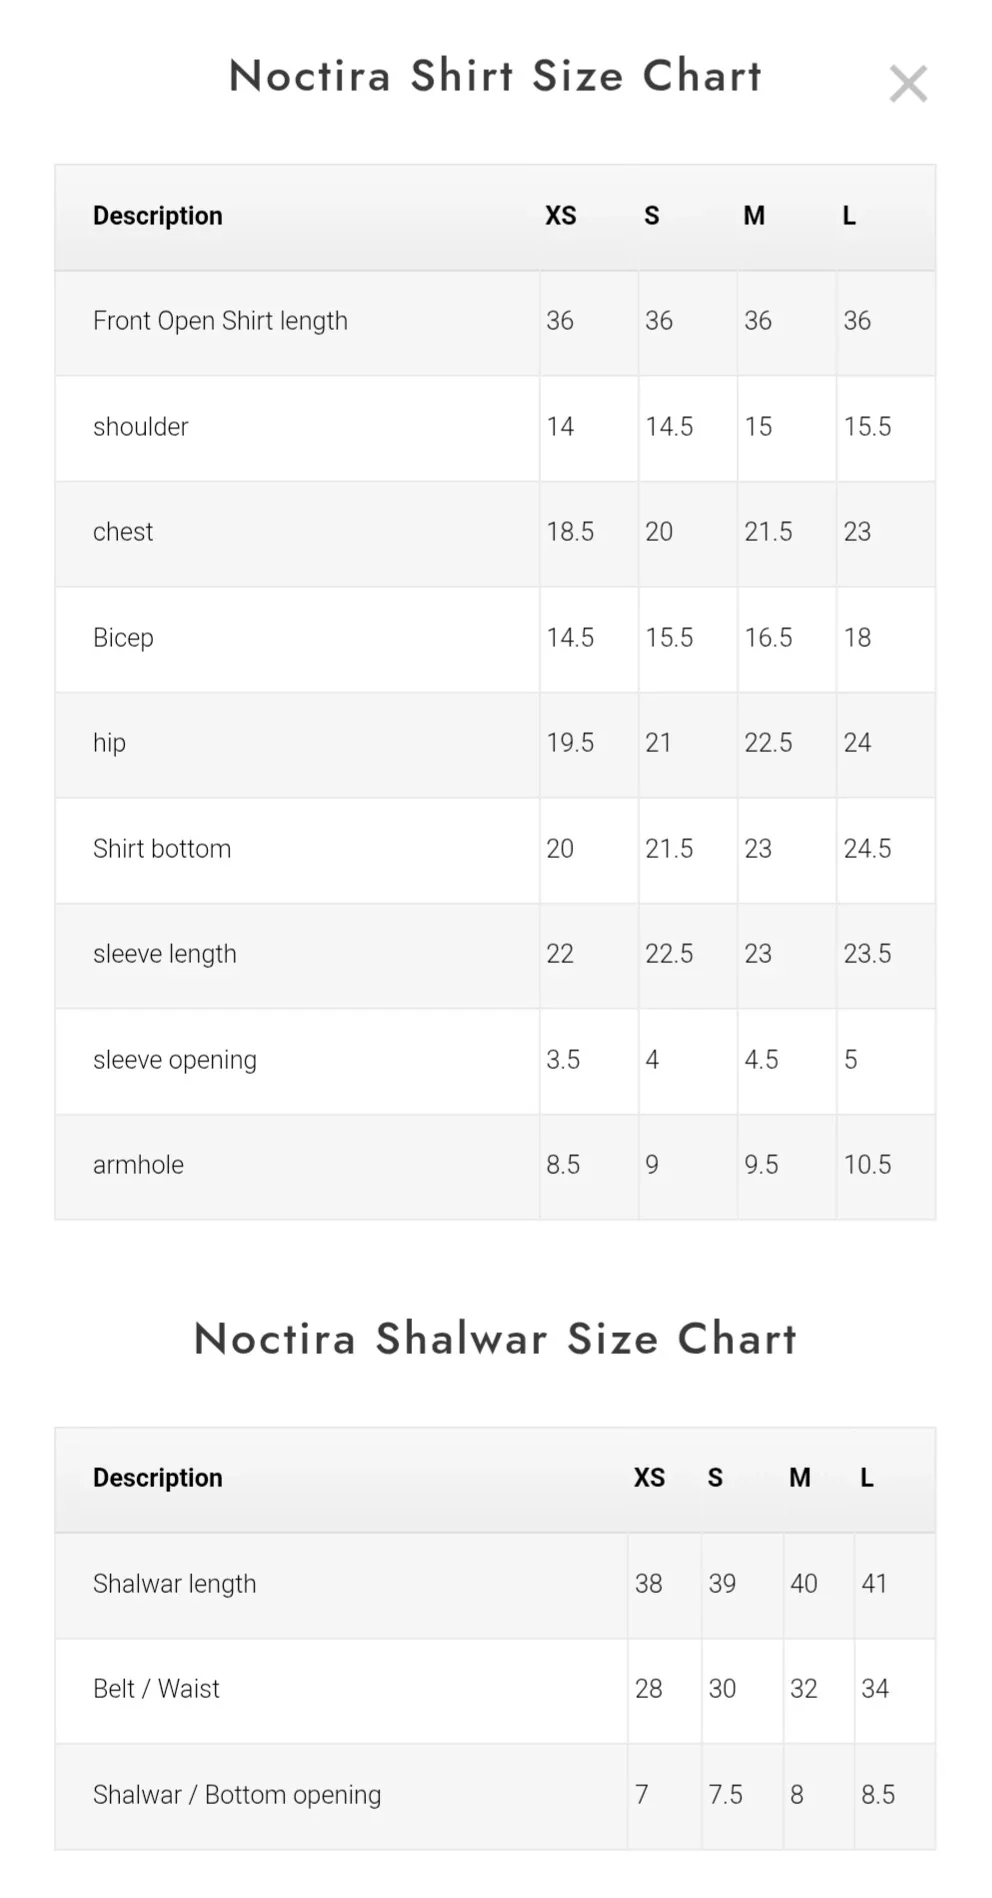Click the armhole value for size L

click(867, 1165)
